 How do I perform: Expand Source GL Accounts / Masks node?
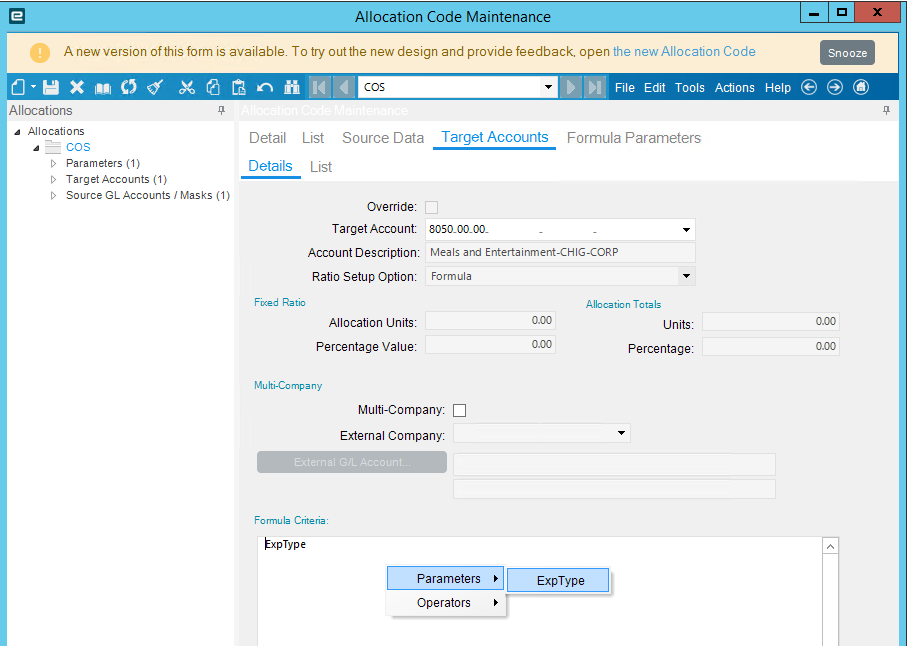[x=53, y=195]
